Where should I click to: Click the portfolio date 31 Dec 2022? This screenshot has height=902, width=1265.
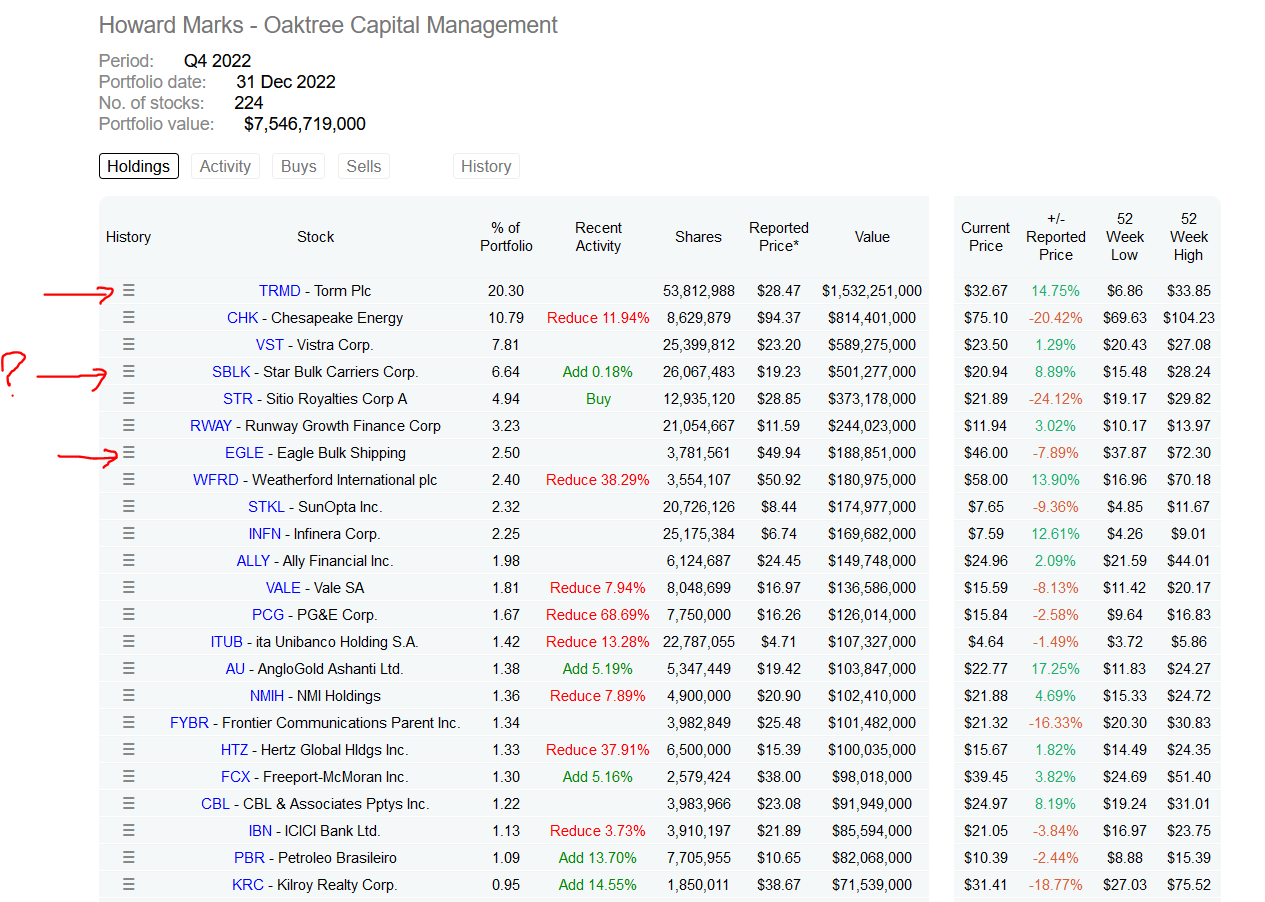click(x=286, y=82)
